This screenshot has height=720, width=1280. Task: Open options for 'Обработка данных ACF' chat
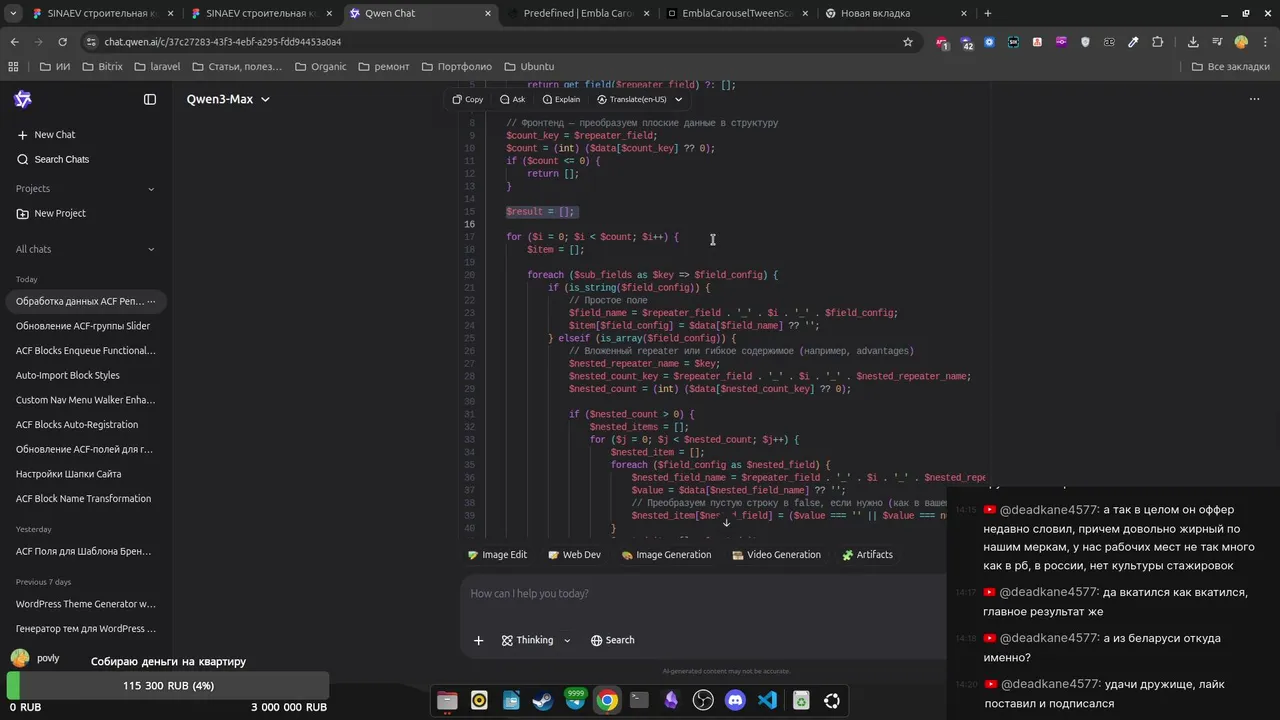click(152, 301)
